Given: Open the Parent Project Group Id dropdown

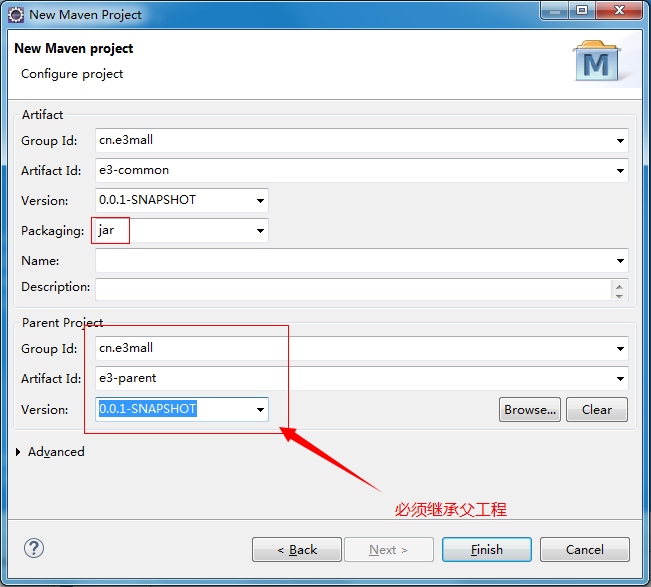Looking at the screenshot, I should click(620, 349).
